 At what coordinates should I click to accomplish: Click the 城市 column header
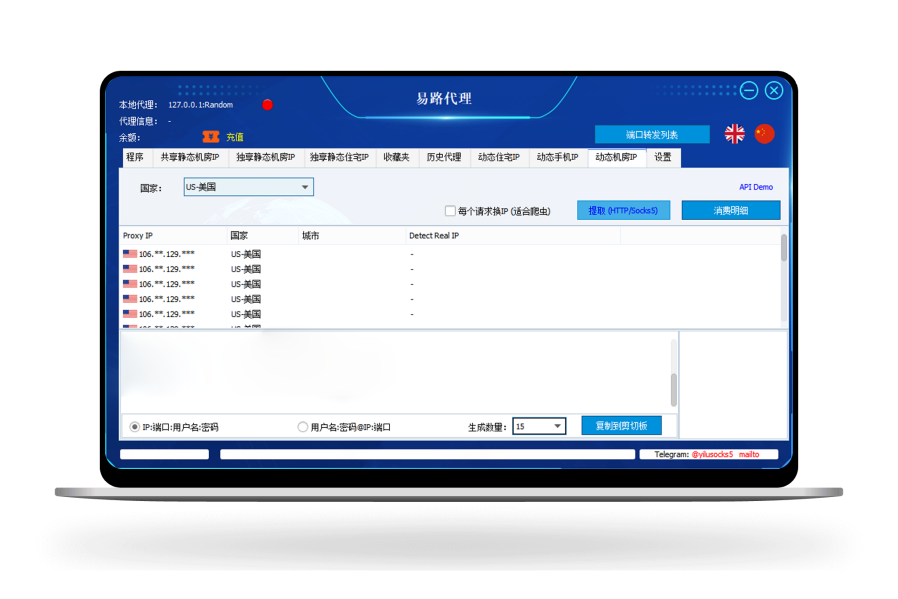352,235
